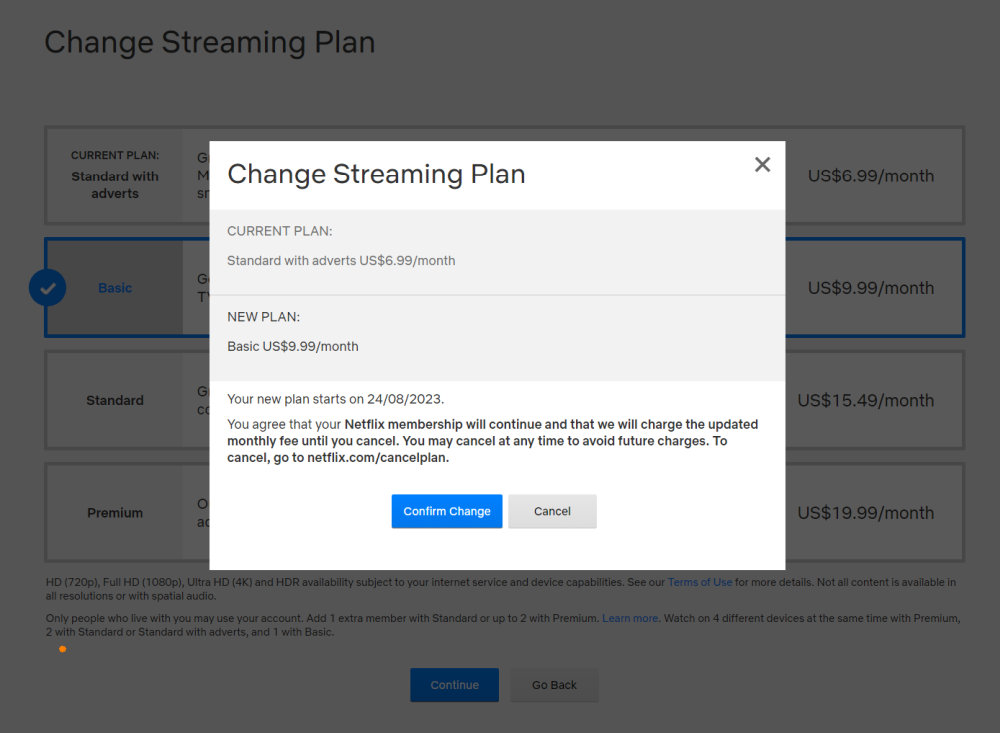Choose the Standard plan option

tap(115, 400)
